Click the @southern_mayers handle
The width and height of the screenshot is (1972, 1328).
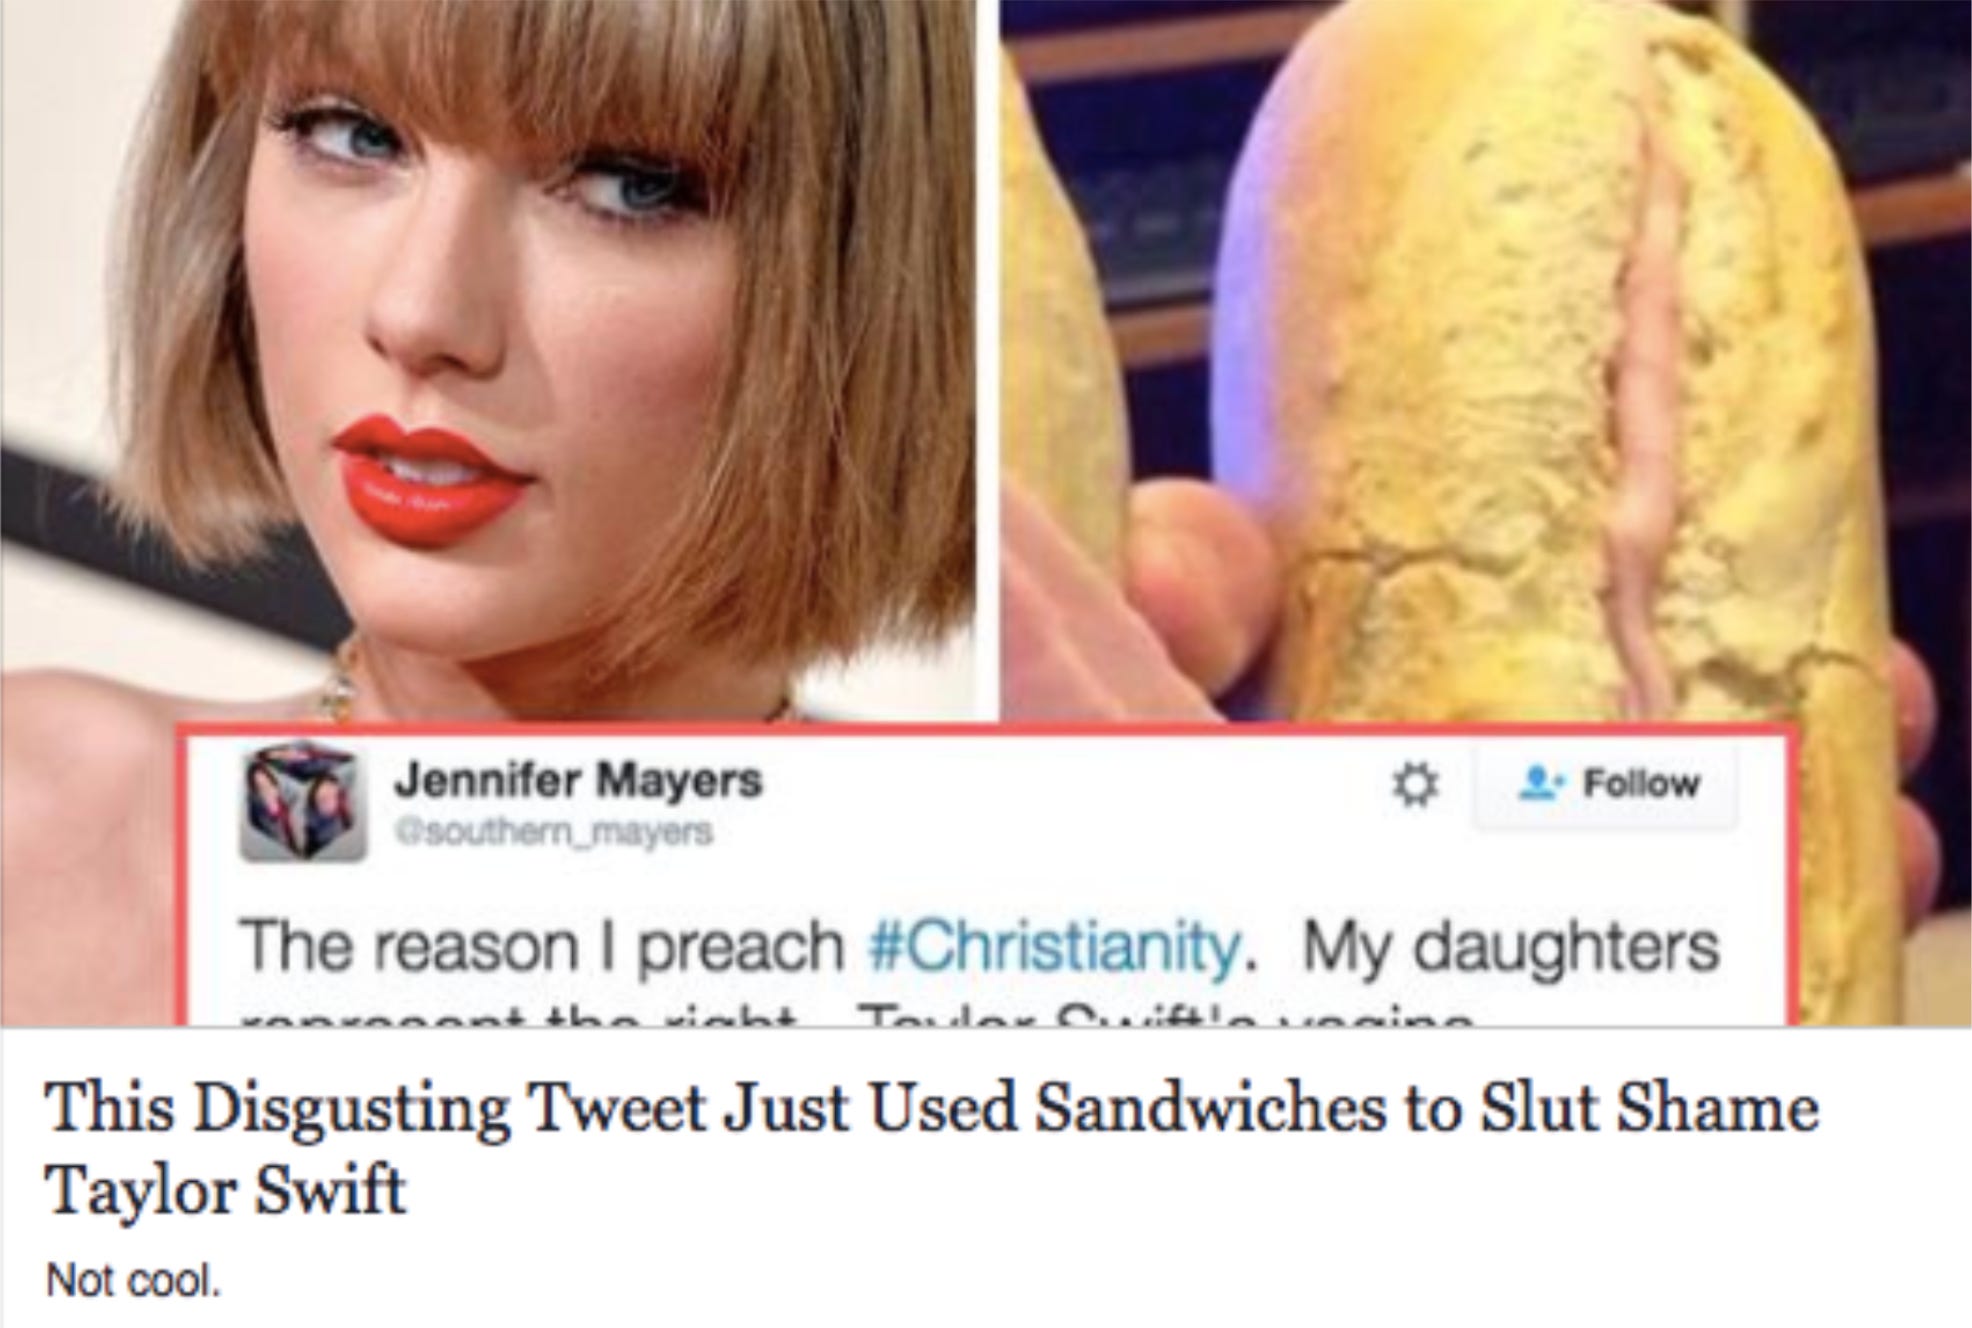(x=553, y=832)
